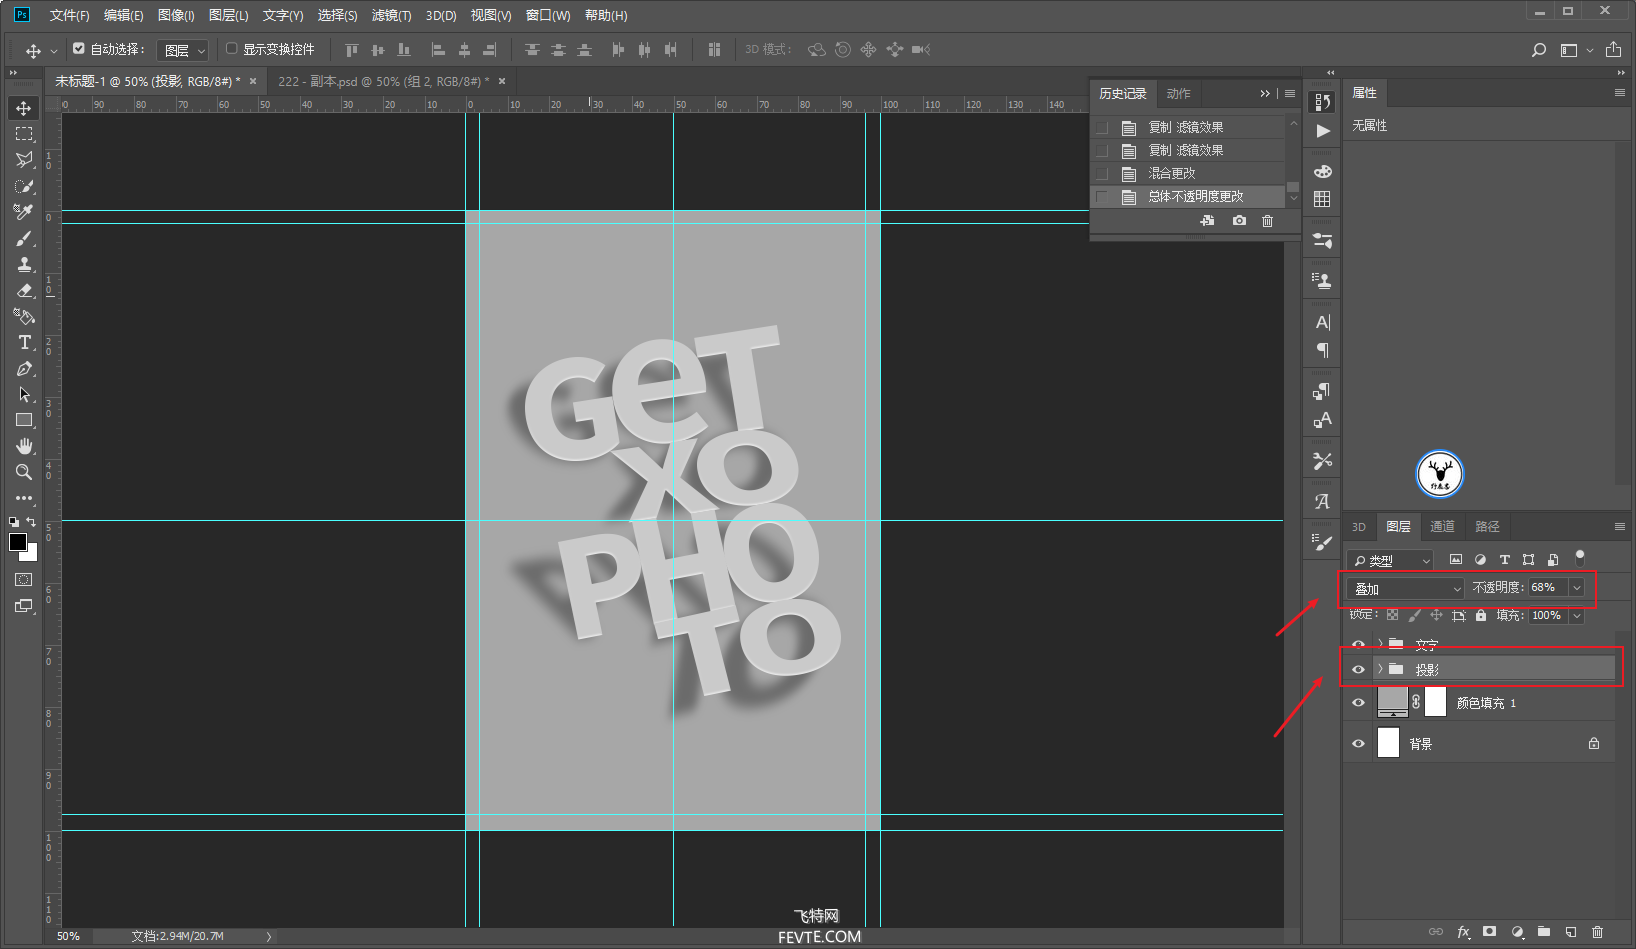Delete layer trash icon in Layers panel
This screenshot has height=949, width=1636.
[1597, 932]
